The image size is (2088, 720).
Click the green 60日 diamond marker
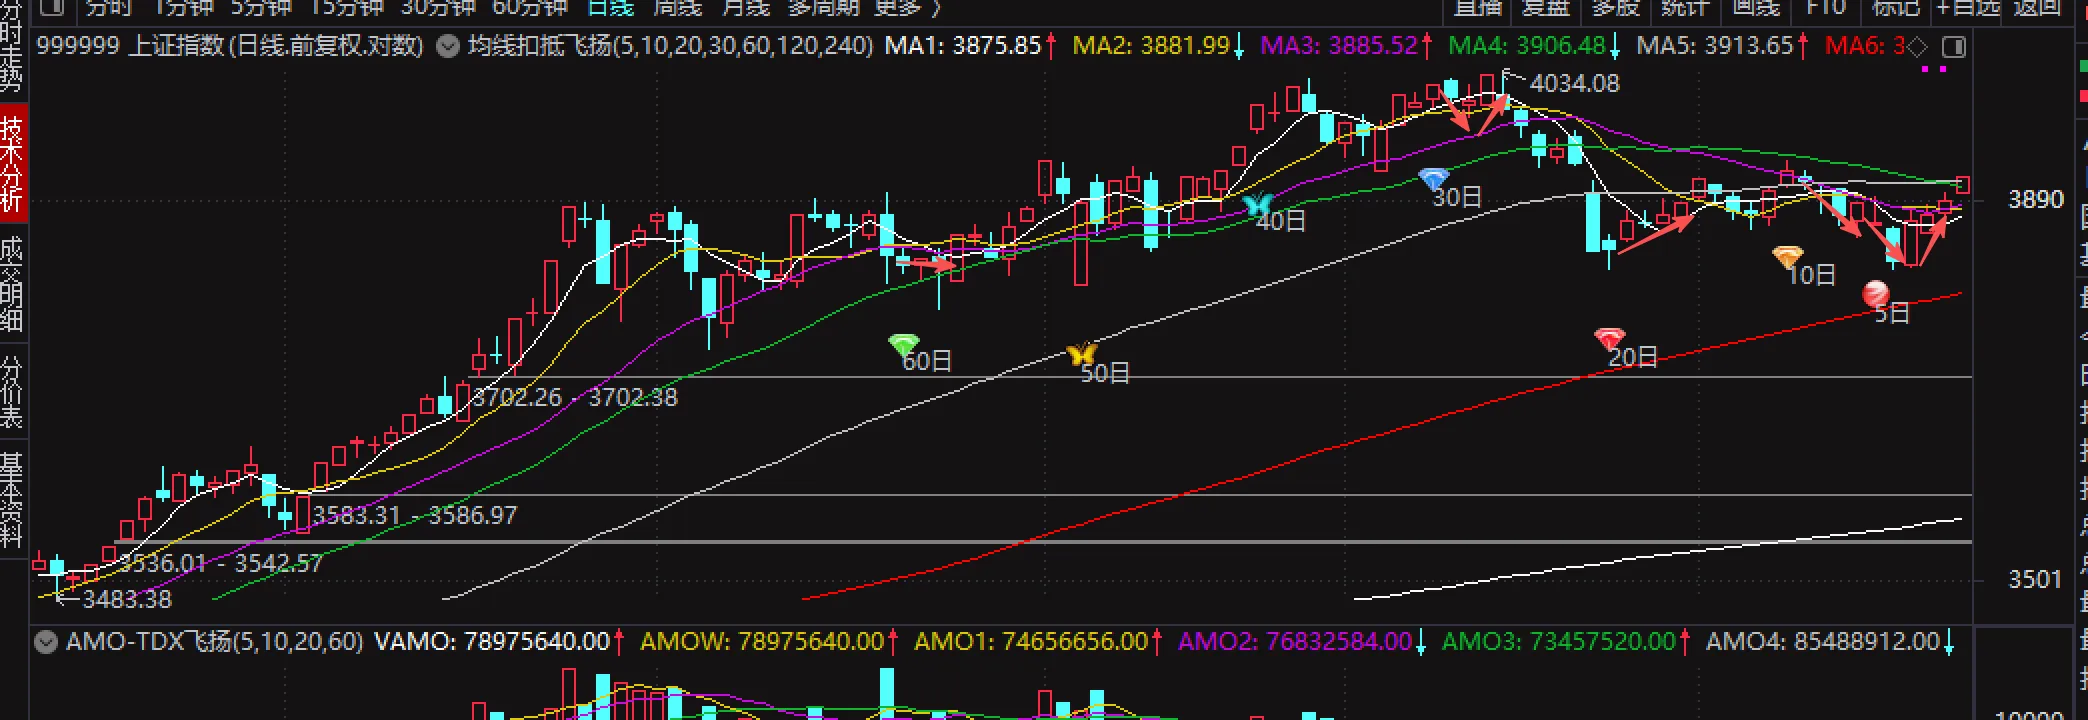pos(903,346)
